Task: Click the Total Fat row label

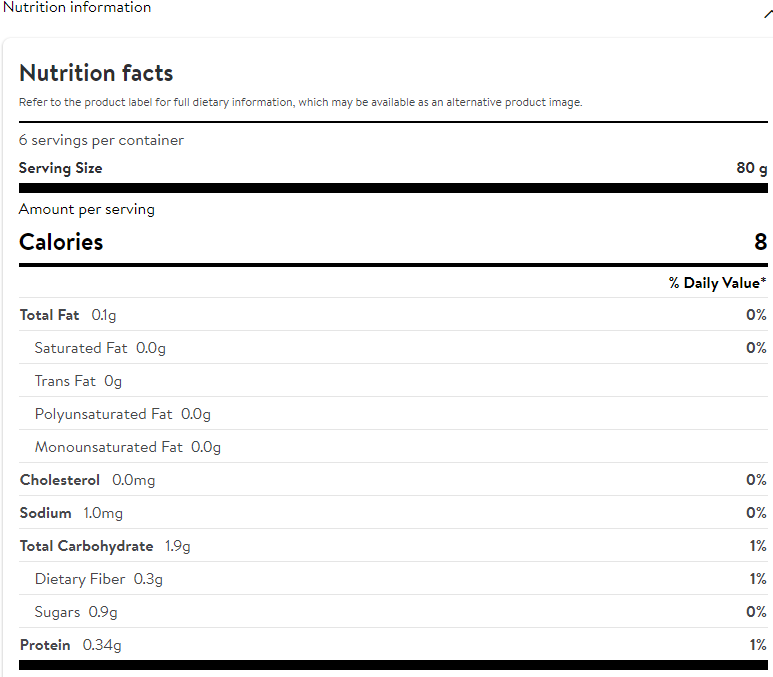Action: coord(50,315)
